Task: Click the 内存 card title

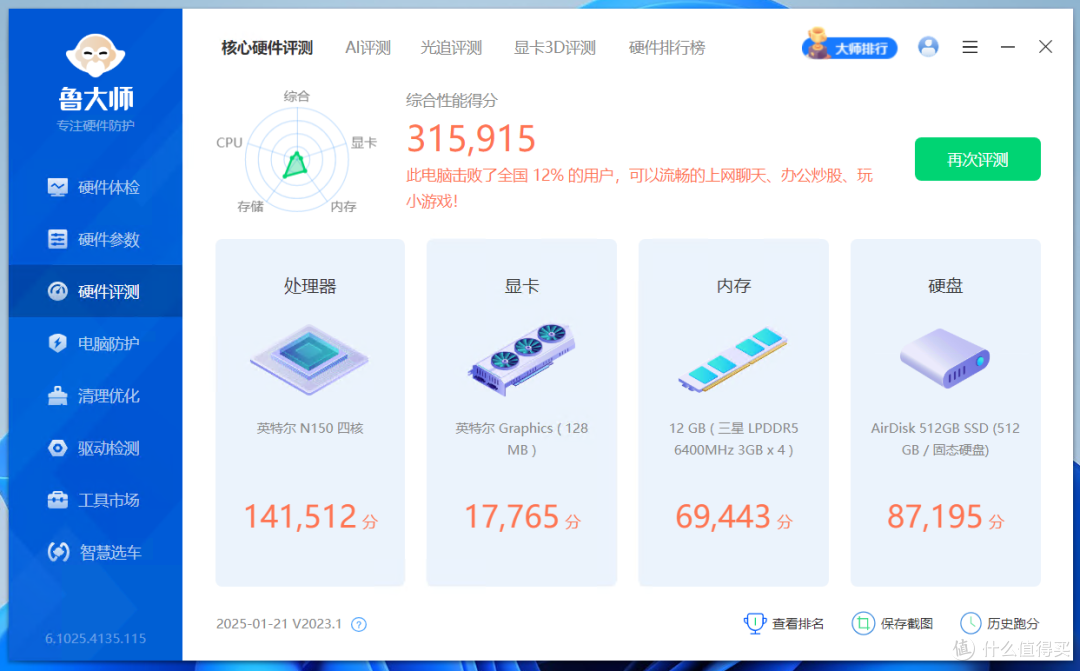Action: [x=734, y=286]
